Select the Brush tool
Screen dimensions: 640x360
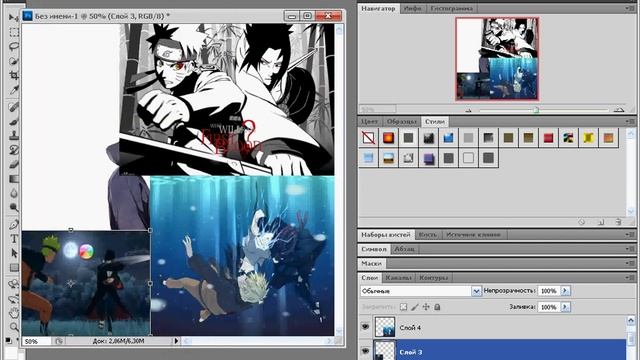13,121
